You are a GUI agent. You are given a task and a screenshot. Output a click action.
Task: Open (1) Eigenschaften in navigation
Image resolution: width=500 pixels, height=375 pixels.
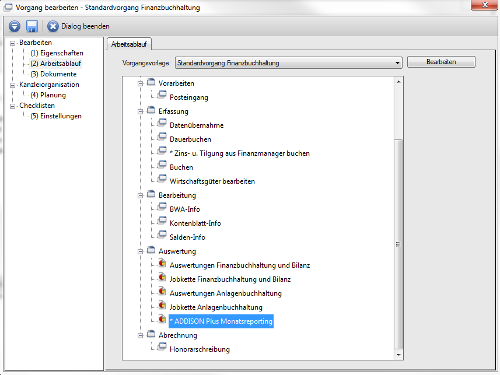pos(57,53)
